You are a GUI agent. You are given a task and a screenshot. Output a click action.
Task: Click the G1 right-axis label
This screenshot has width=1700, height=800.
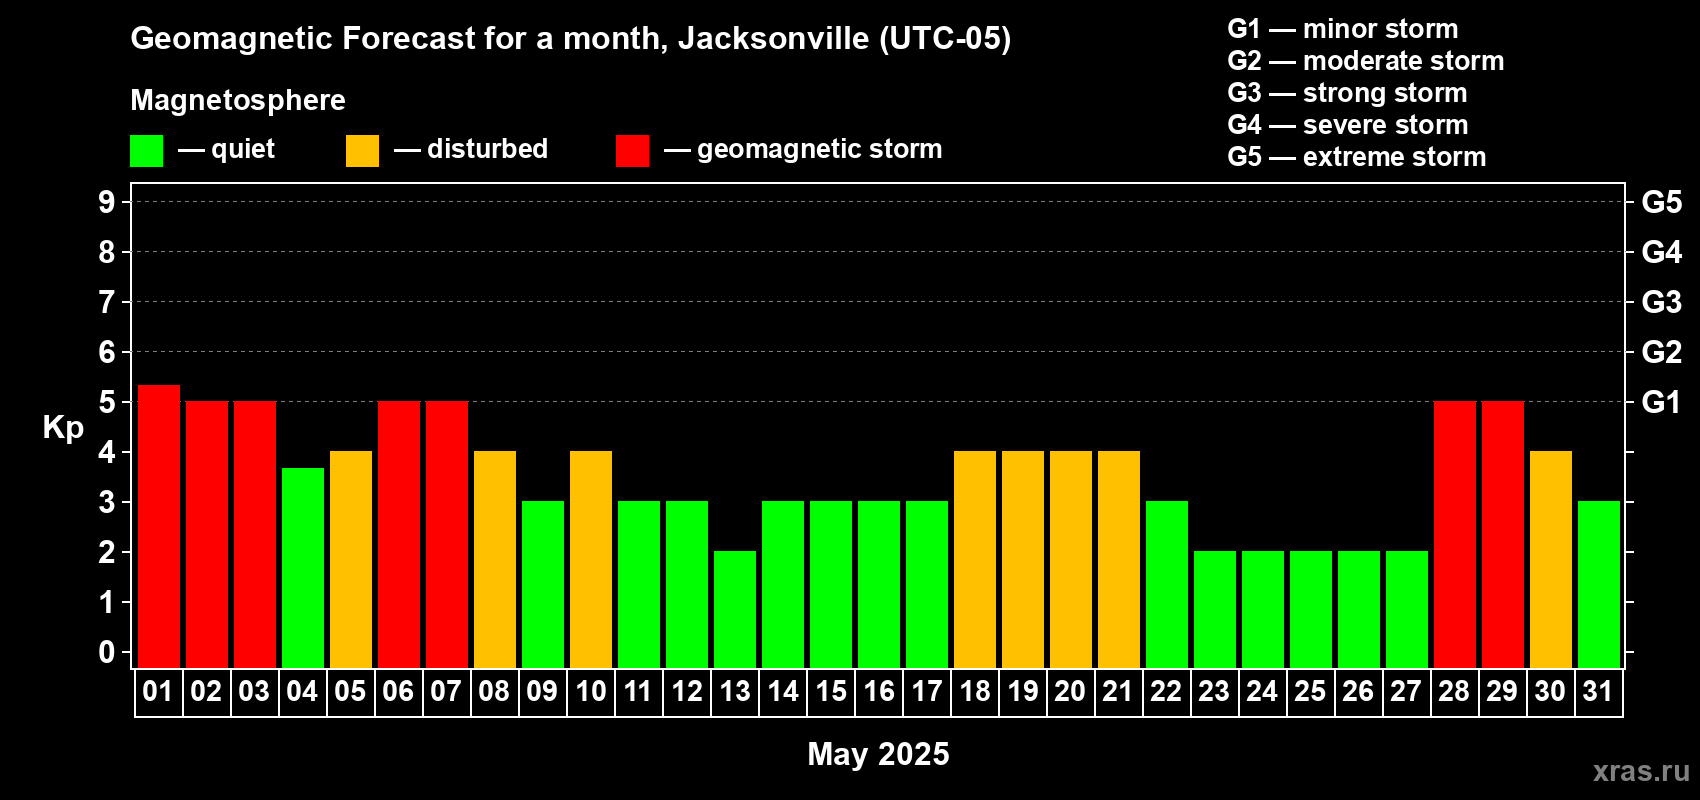1662,403
